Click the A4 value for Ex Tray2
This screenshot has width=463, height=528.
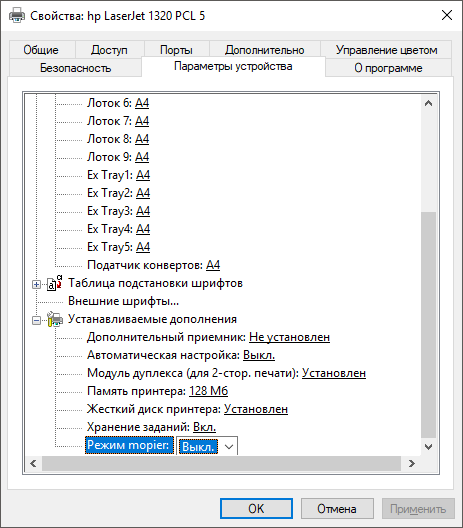coord(143,193)
